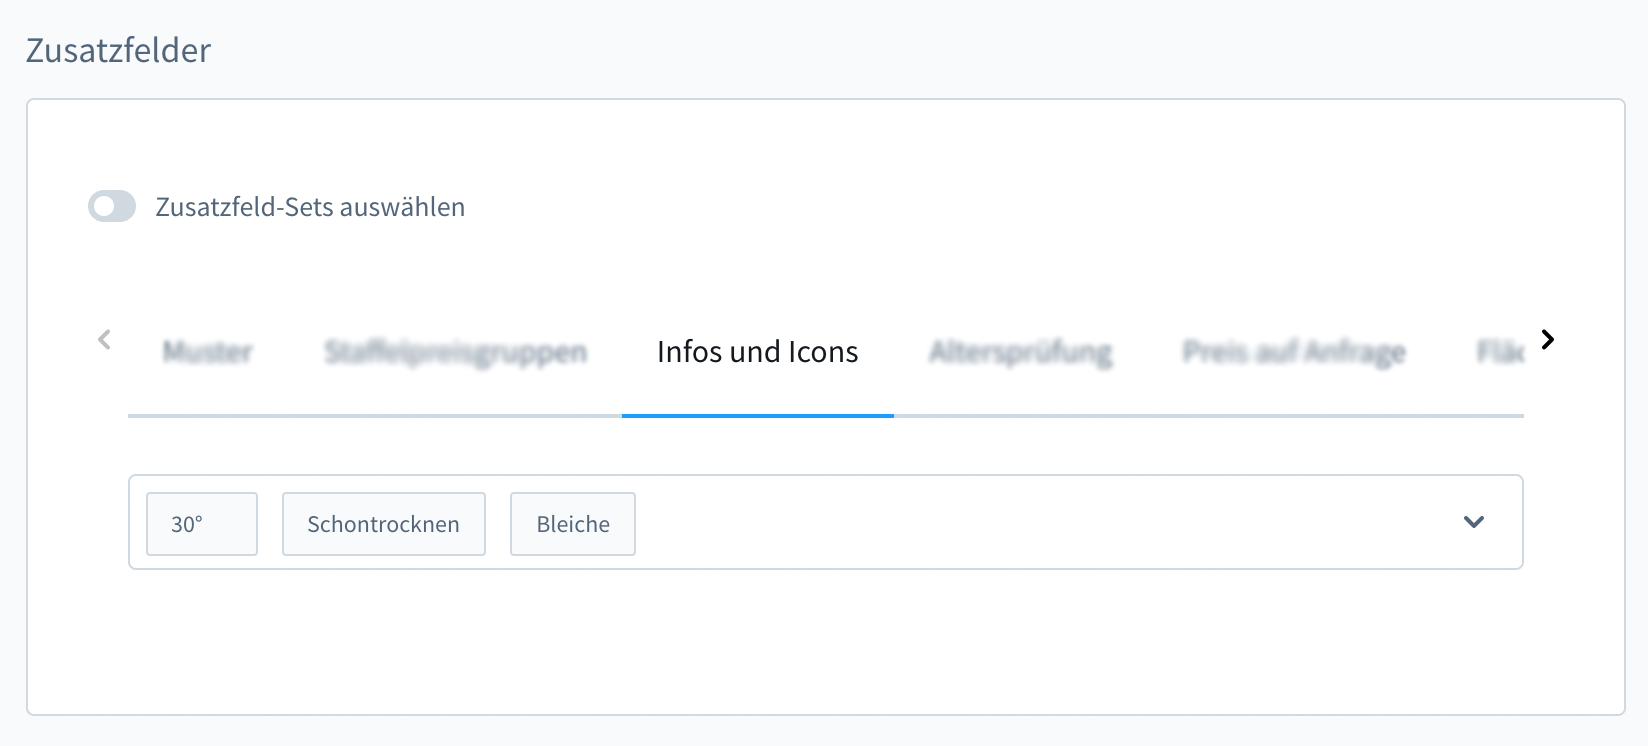
Task: Click the 30° selection tag
Action: click(201, 524)
